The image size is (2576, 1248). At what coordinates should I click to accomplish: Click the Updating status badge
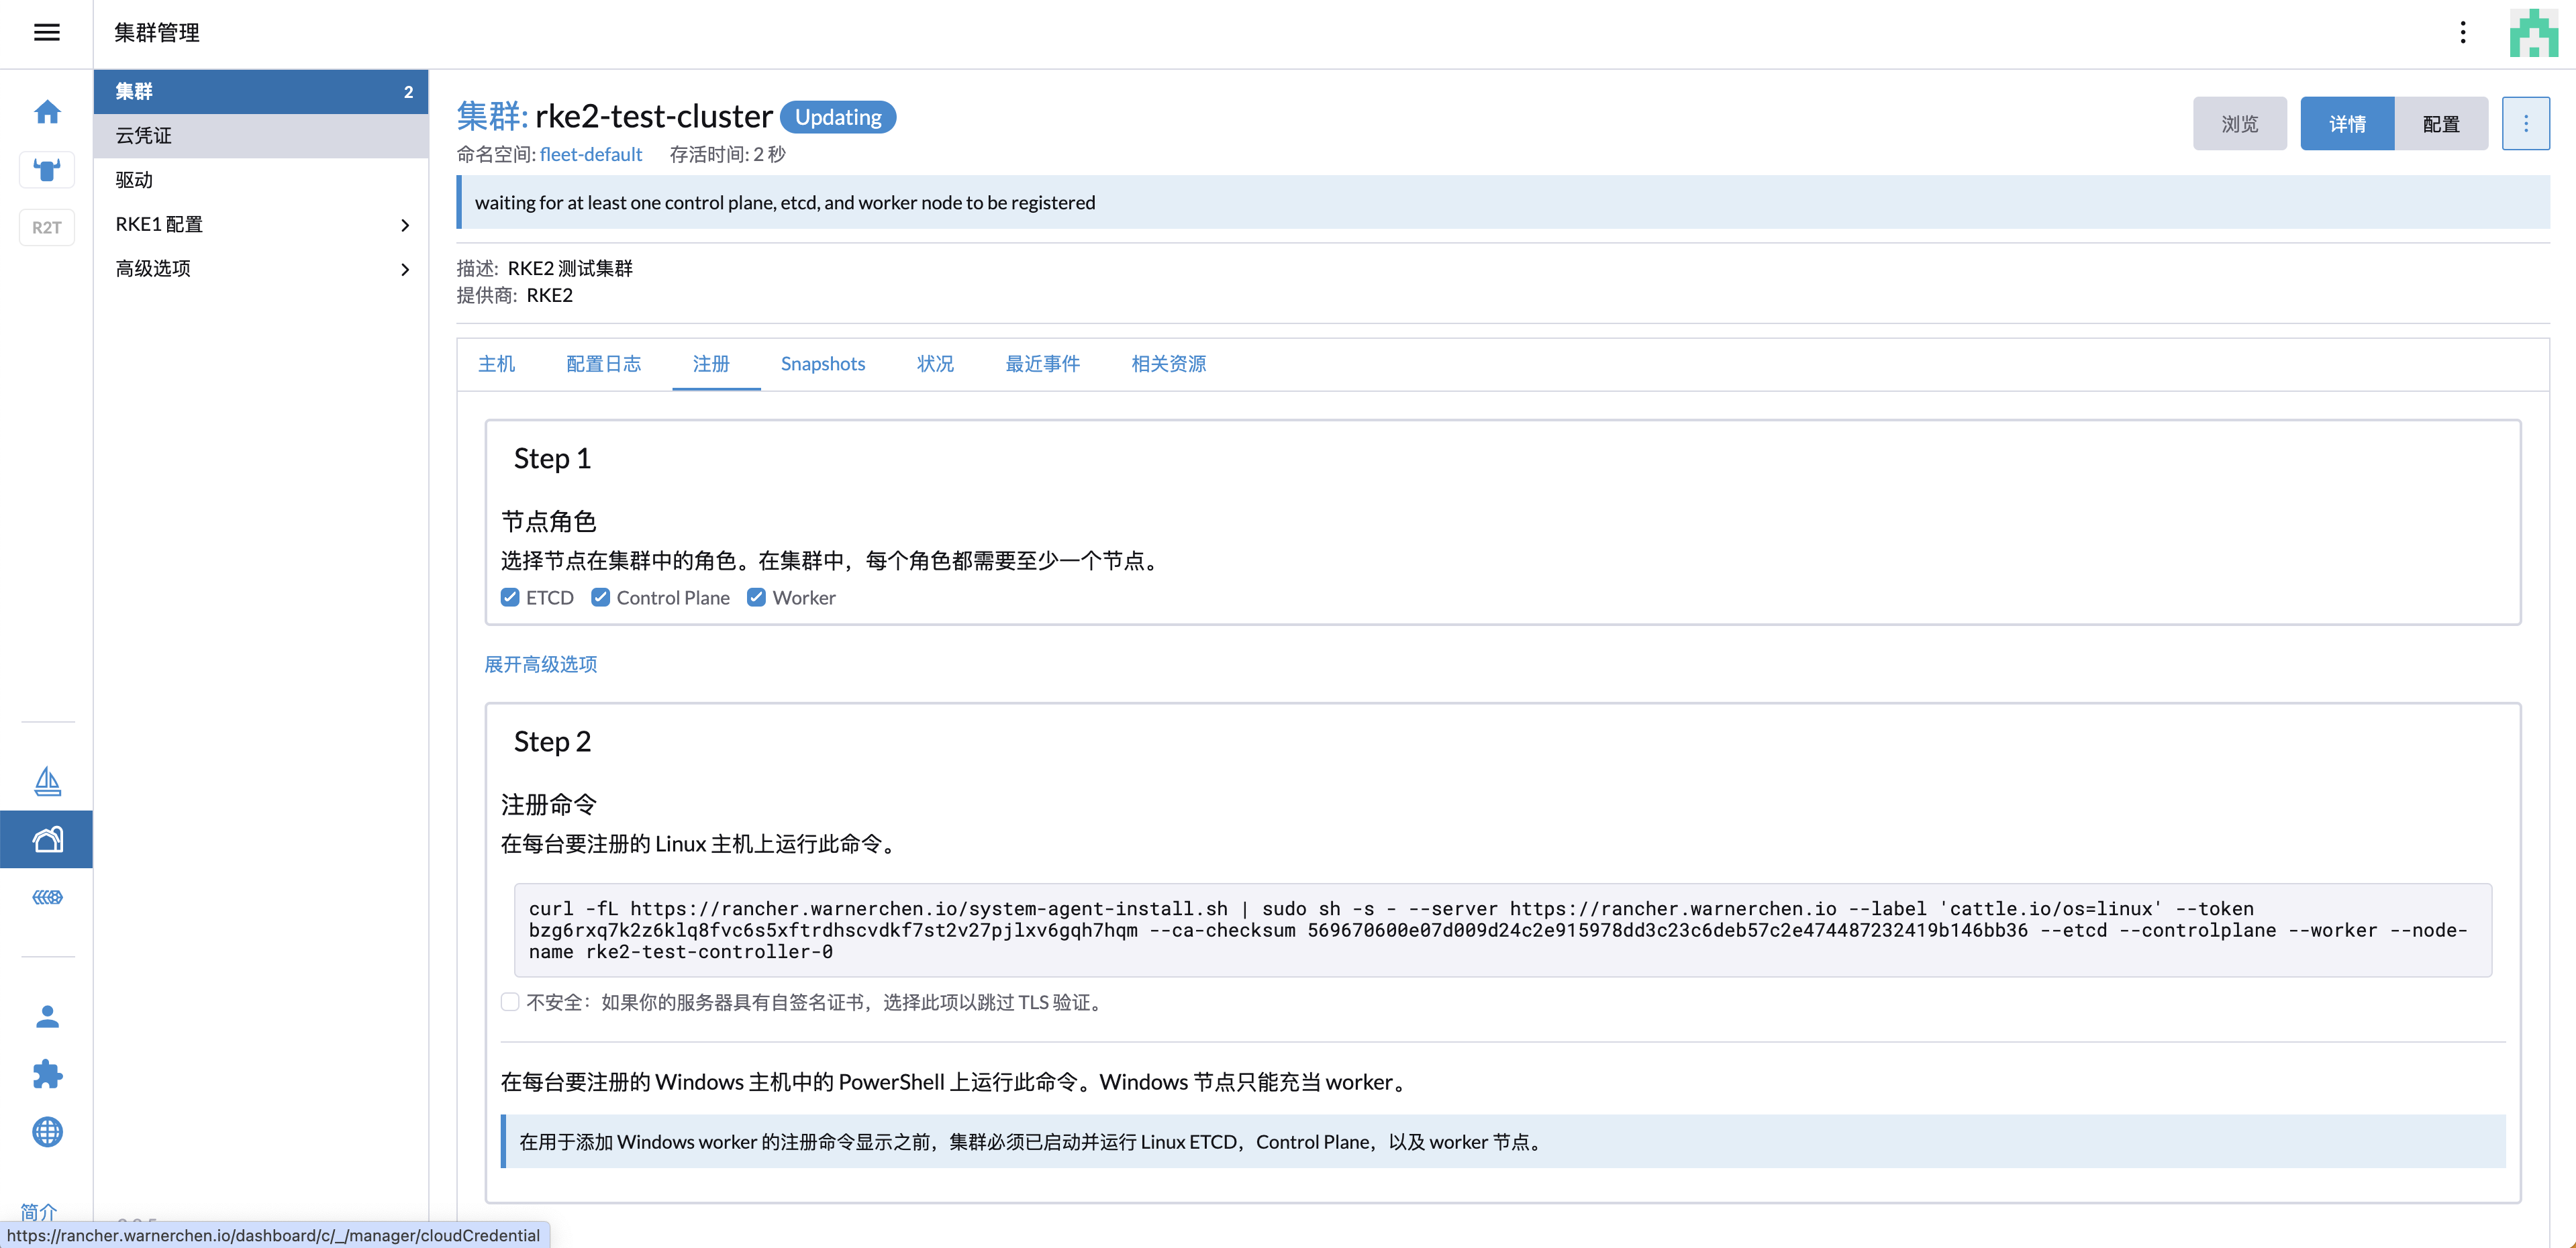838,117
